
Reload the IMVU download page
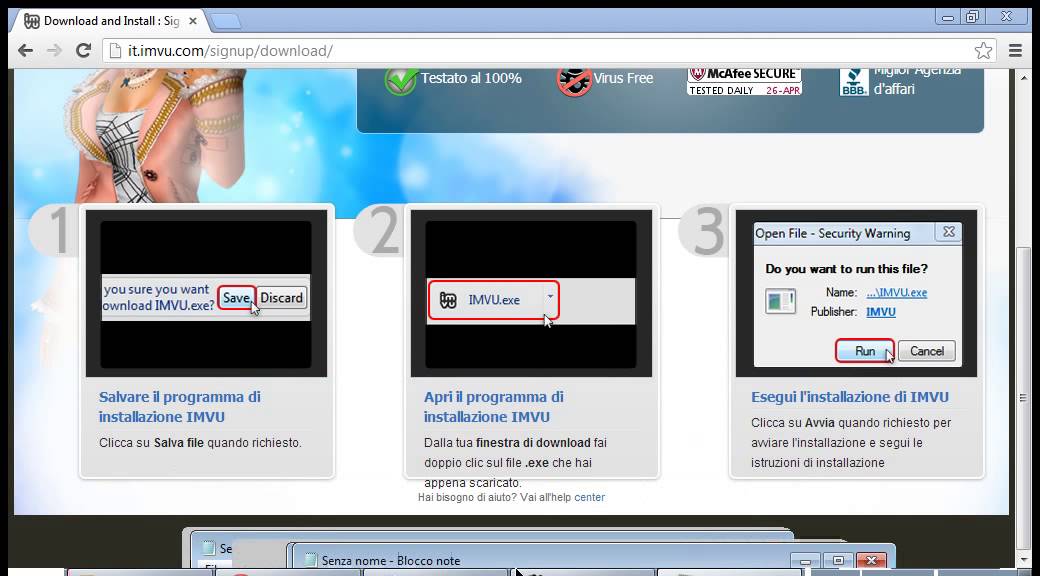(83, 50)
